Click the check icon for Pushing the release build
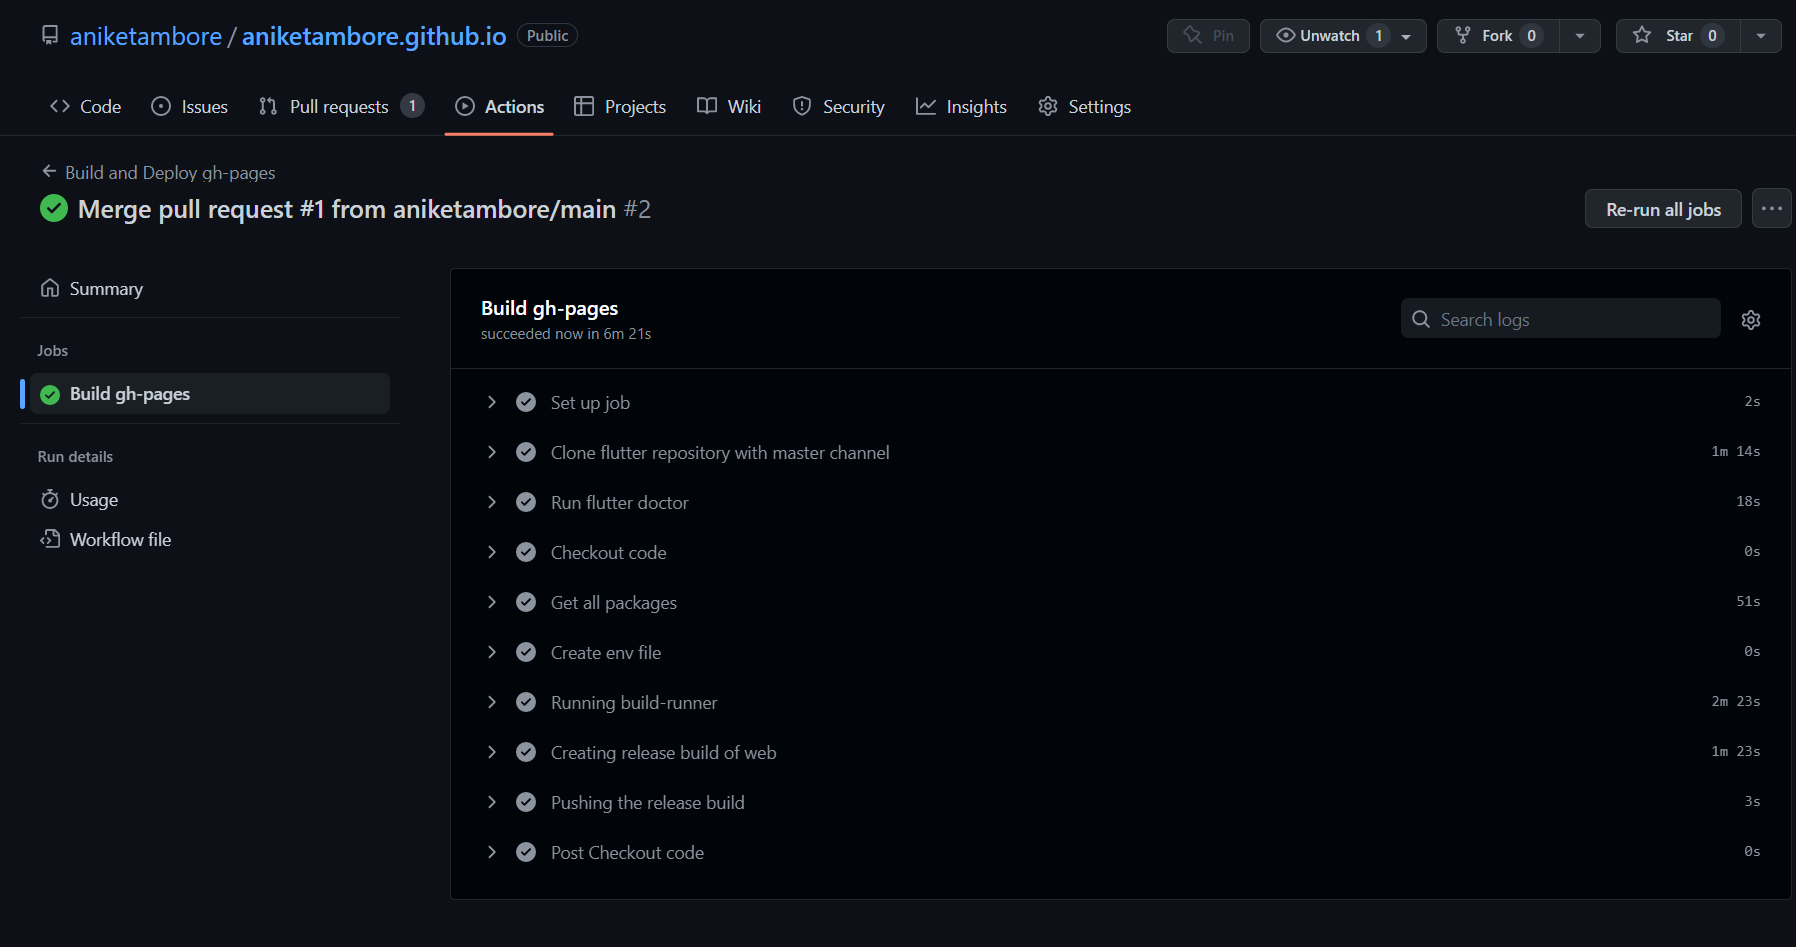This screenshot has width=1796, height=947. (526, 802)
